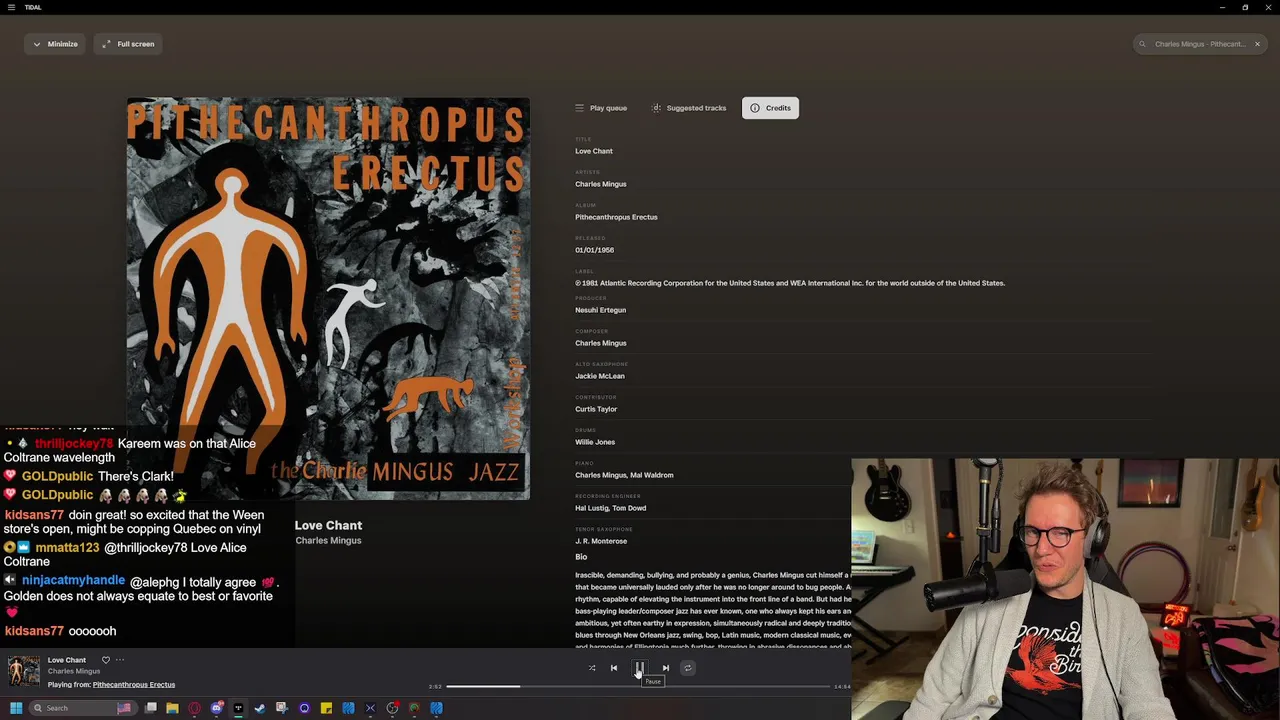
Task: Open the yellow Sticky Notes taskbar icon
Action: [326, 708]
